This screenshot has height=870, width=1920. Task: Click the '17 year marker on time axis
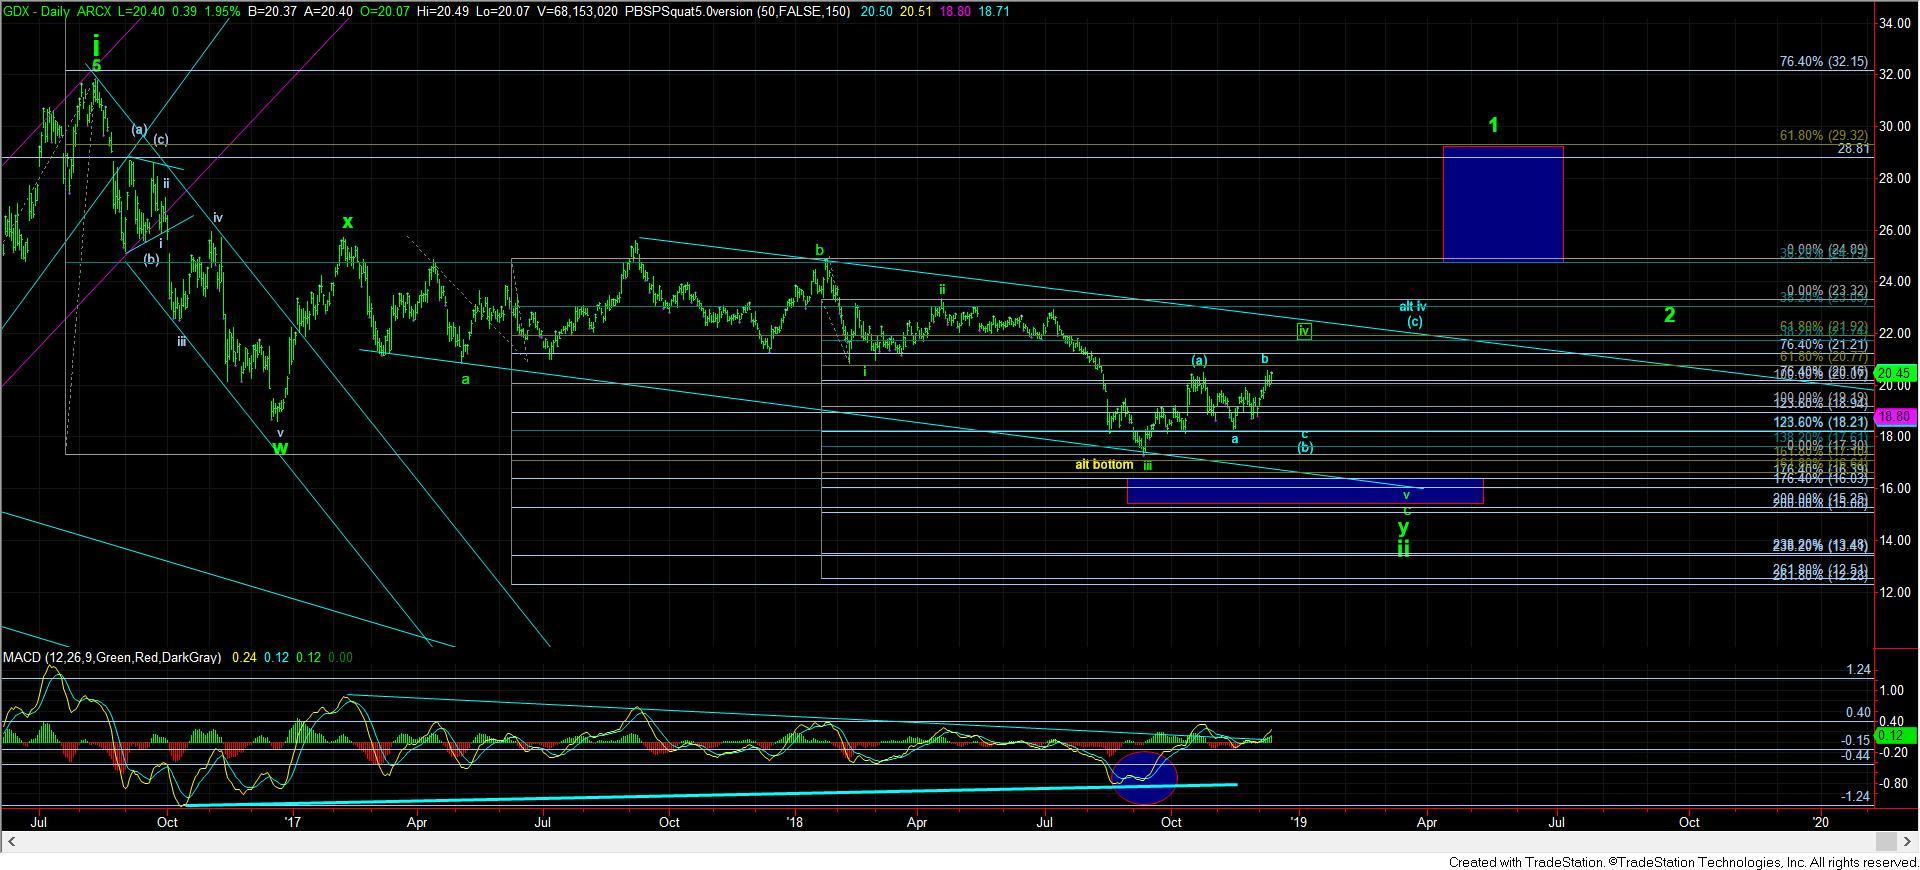293,822
